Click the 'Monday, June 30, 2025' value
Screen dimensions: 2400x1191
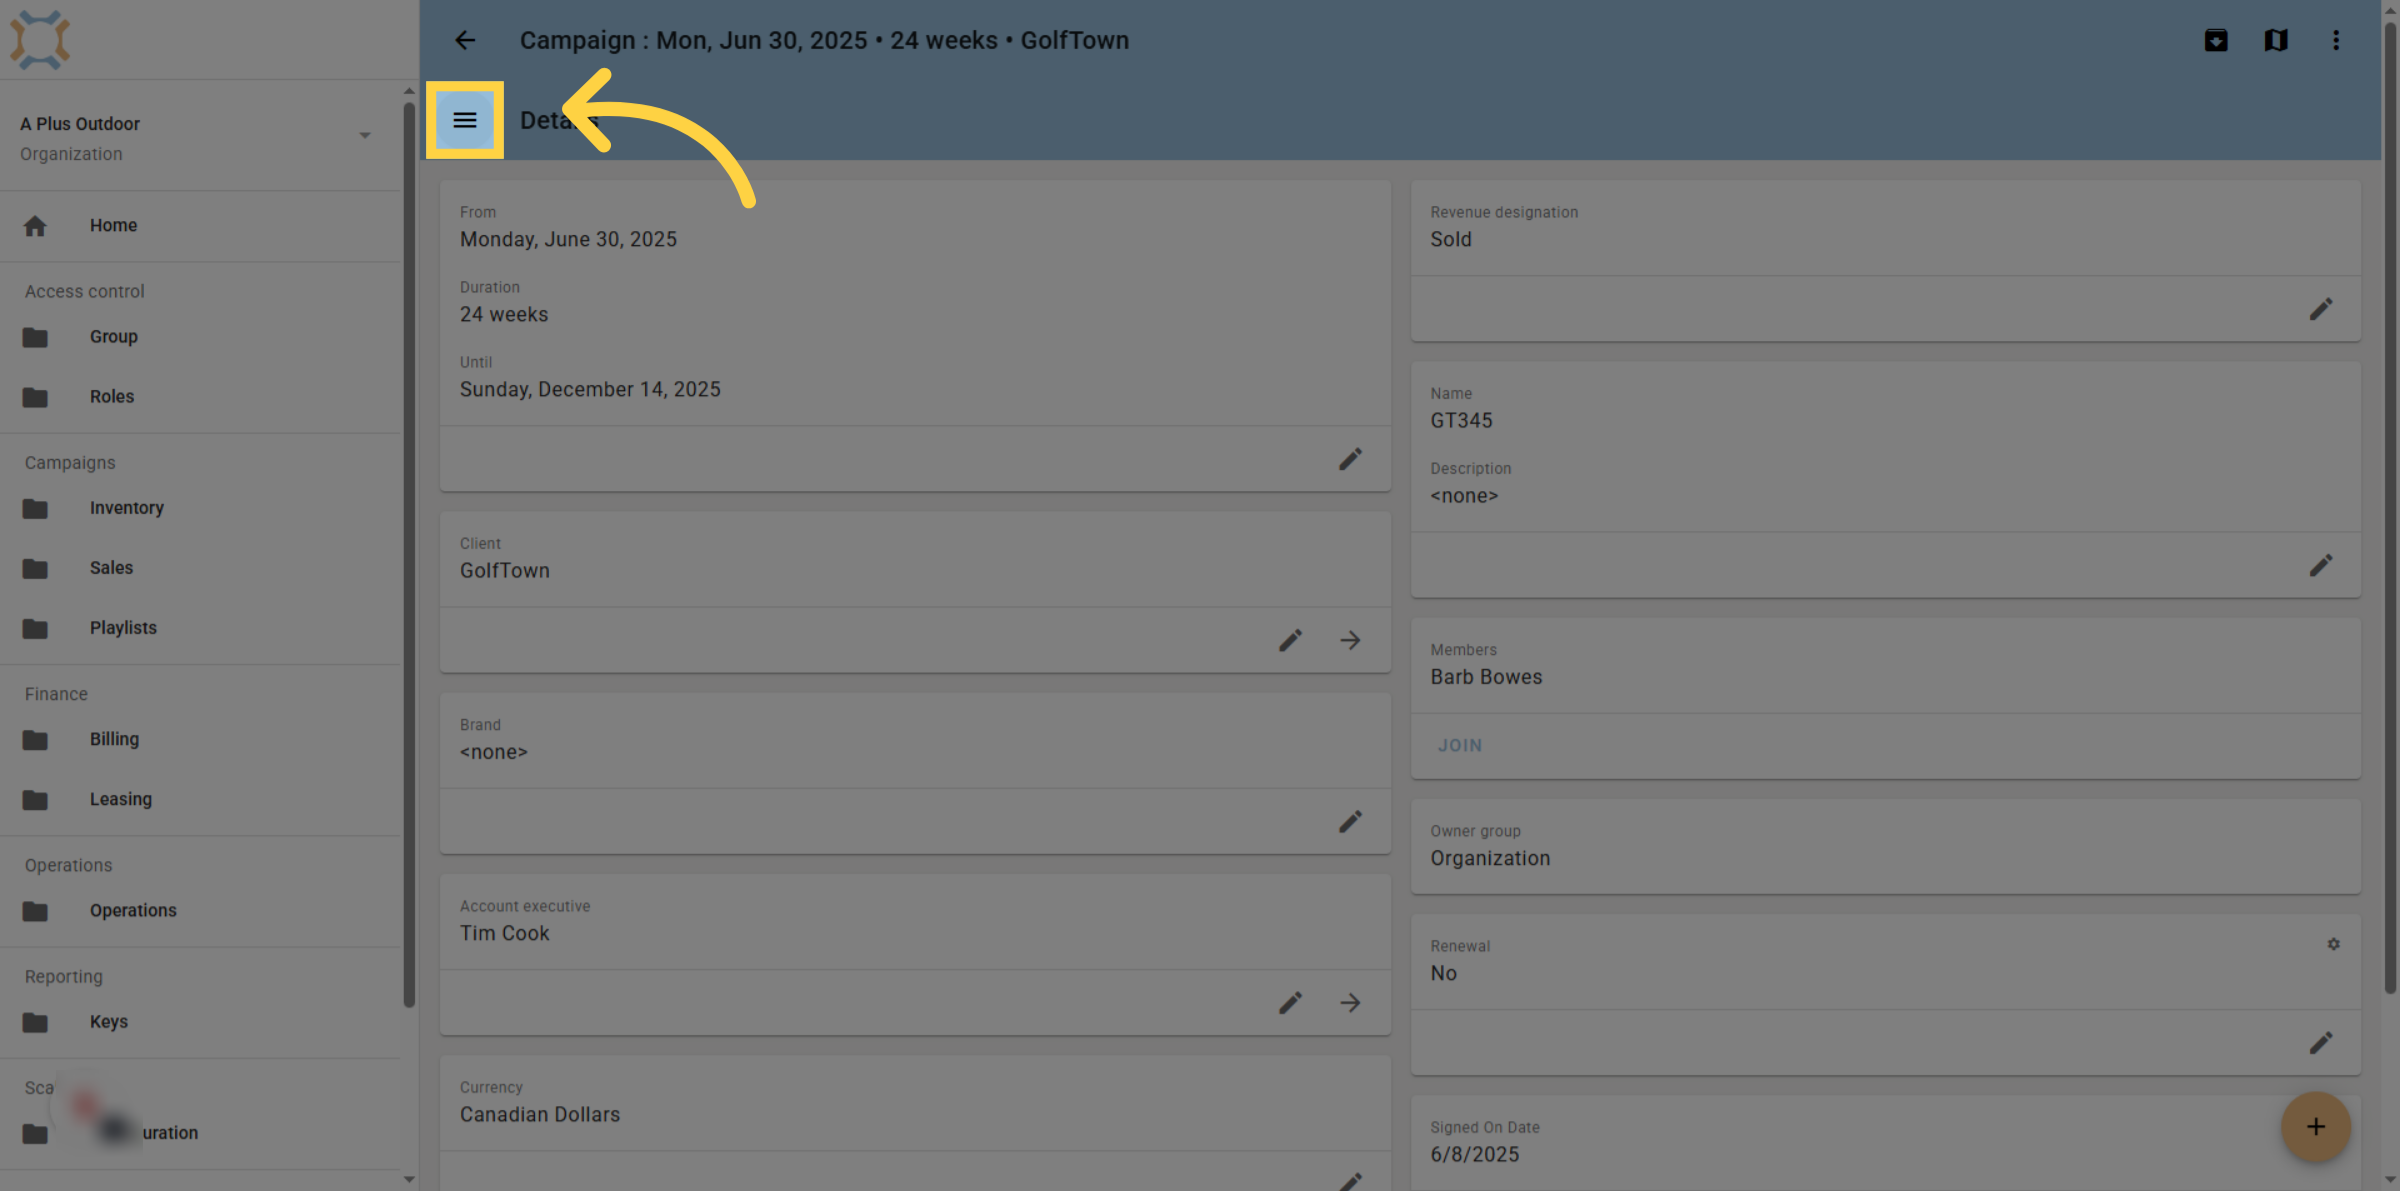(568, 239)
